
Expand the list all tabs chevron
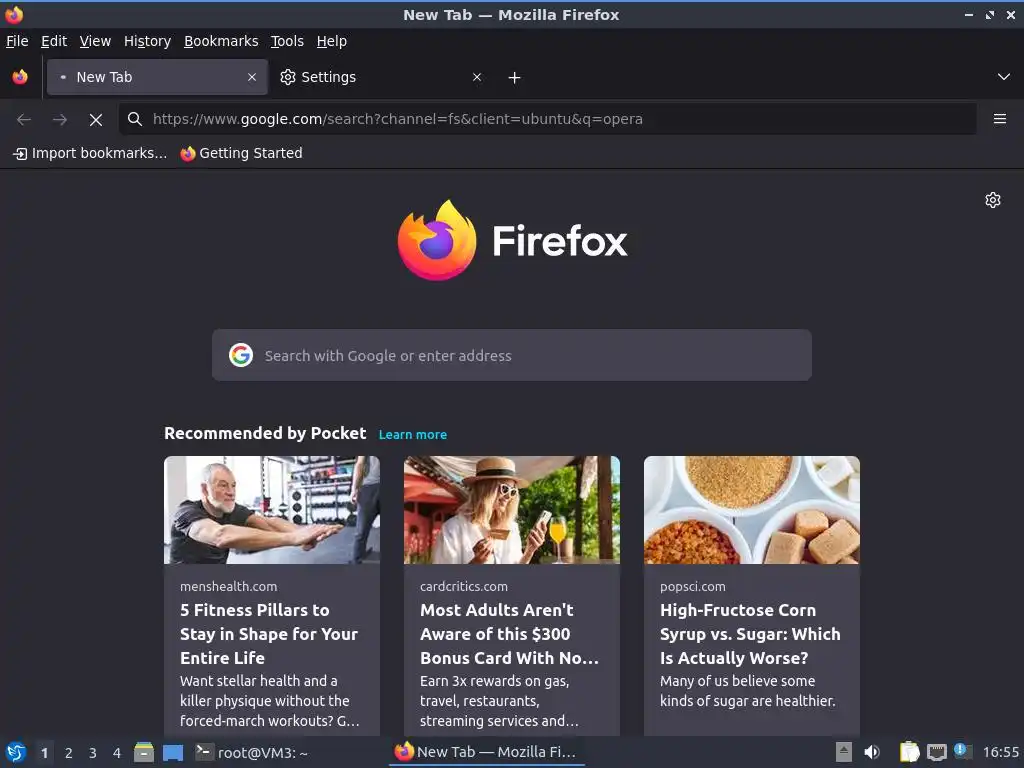point(1004,77)
